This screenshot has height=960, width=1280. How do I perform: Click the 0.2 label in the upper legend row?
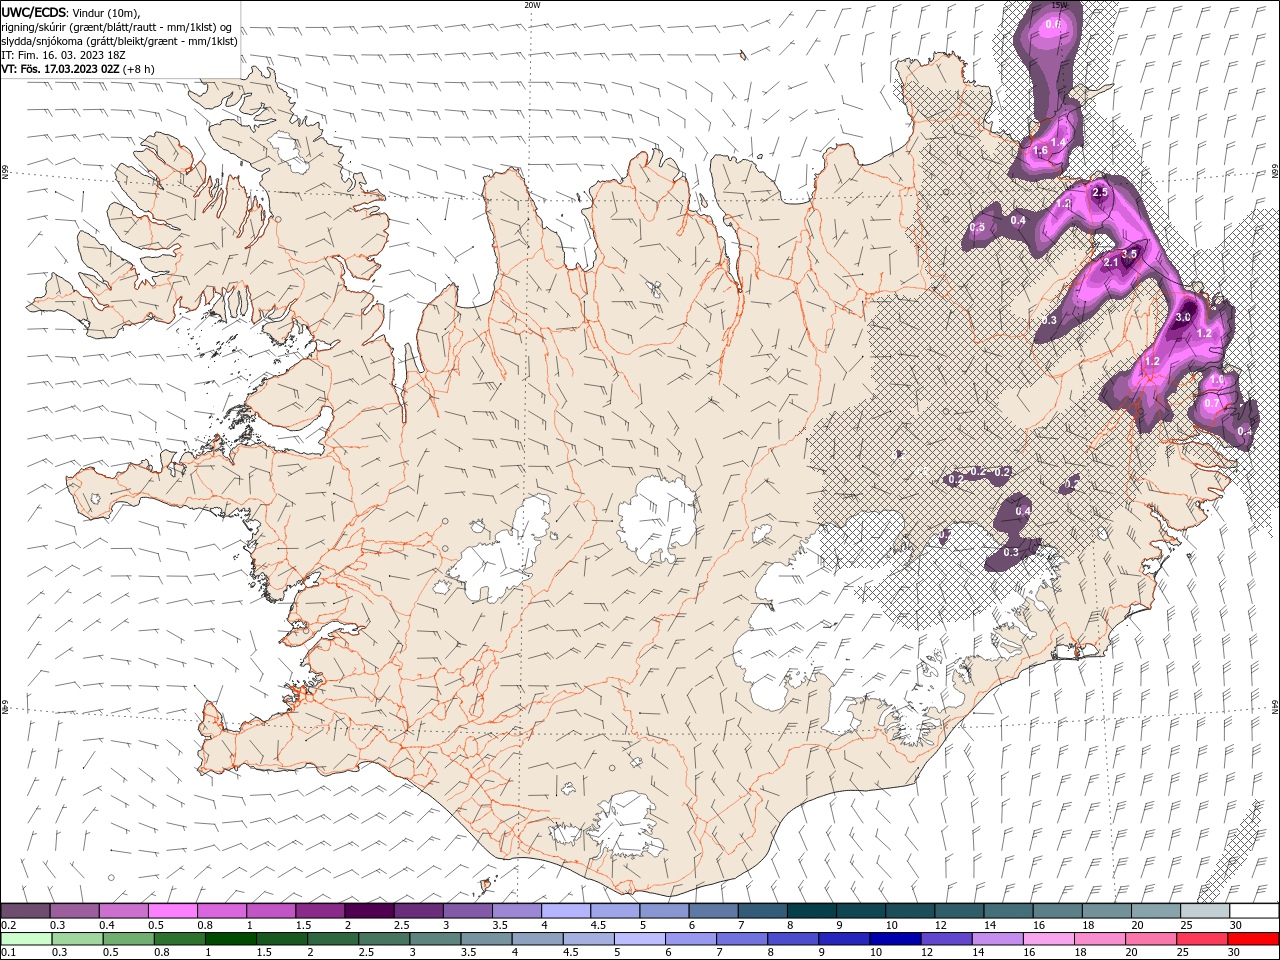coord(9,926)
